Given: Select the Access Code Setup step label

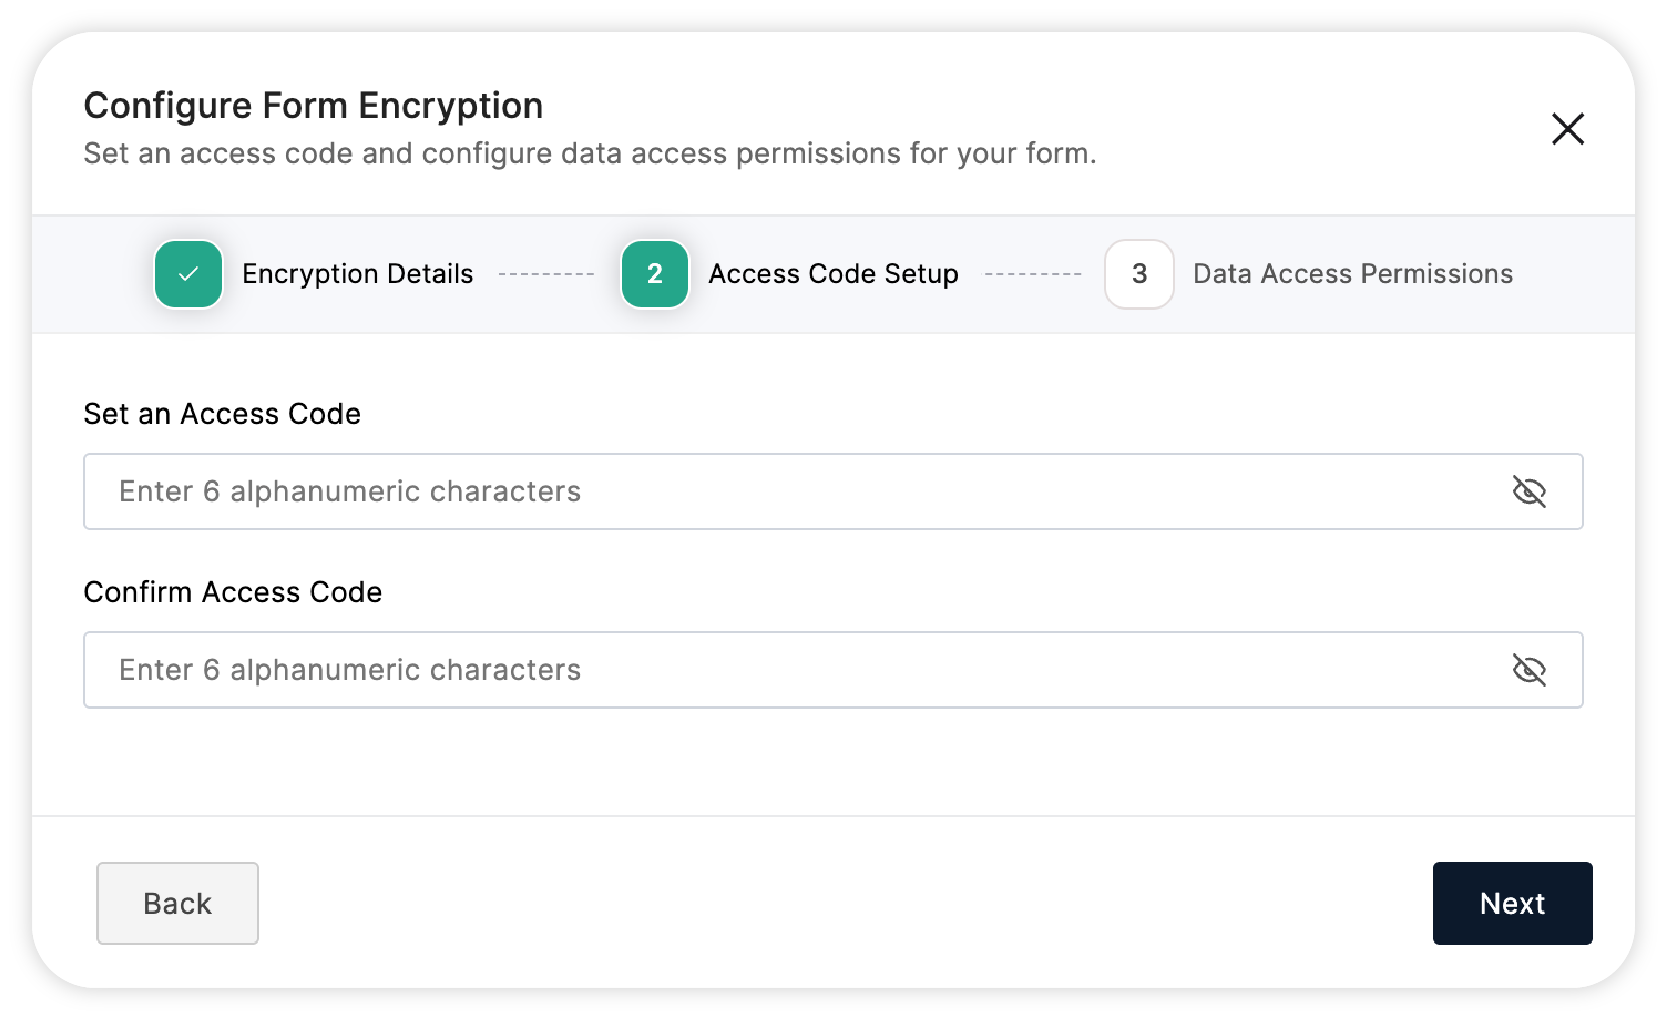Looking at the screenshot, I should [833, 274].
